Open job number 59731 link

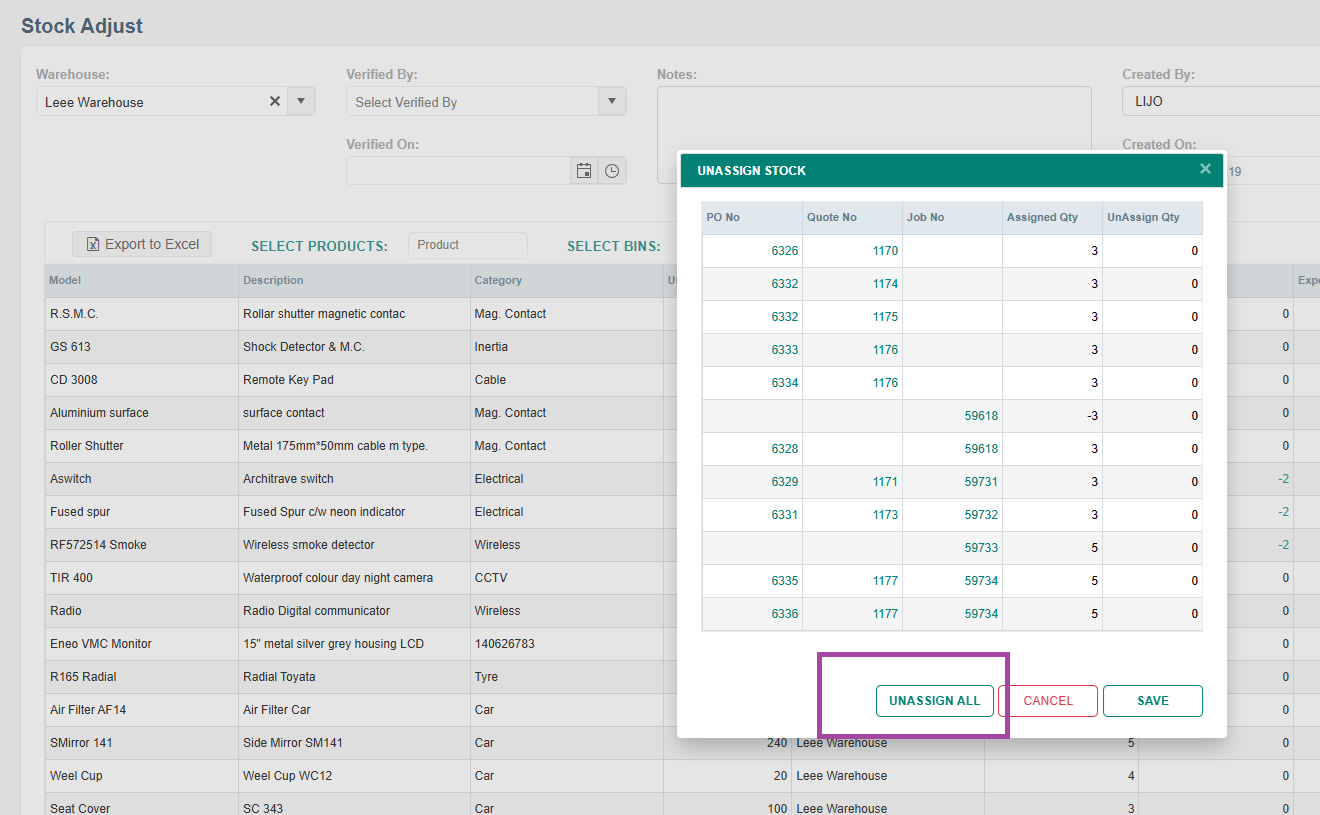[981, 482]
